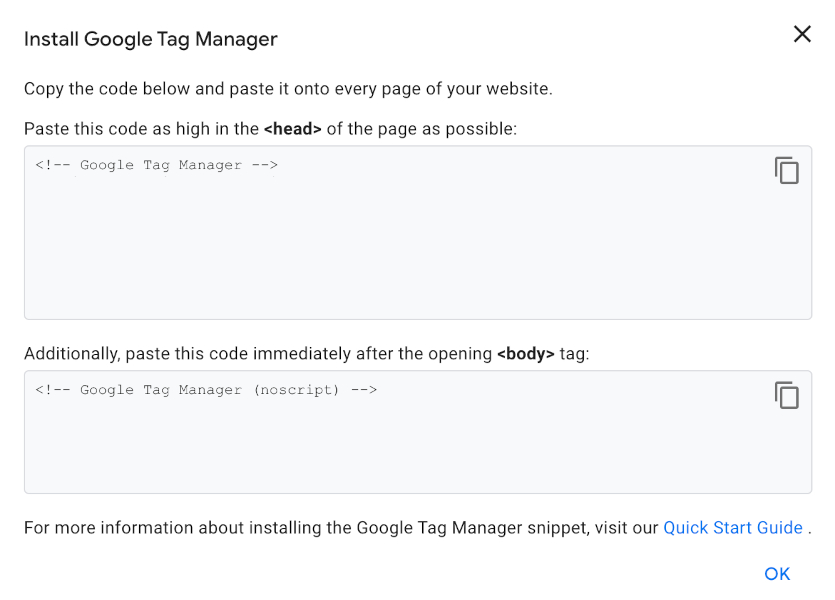Click the Install Google Tag Manager title

point(150,39)
